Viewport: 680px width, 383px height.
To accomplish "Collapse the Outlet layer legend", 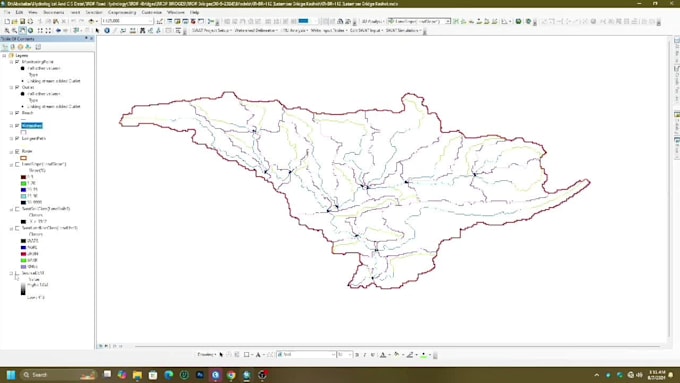I will tap(12, 87).
